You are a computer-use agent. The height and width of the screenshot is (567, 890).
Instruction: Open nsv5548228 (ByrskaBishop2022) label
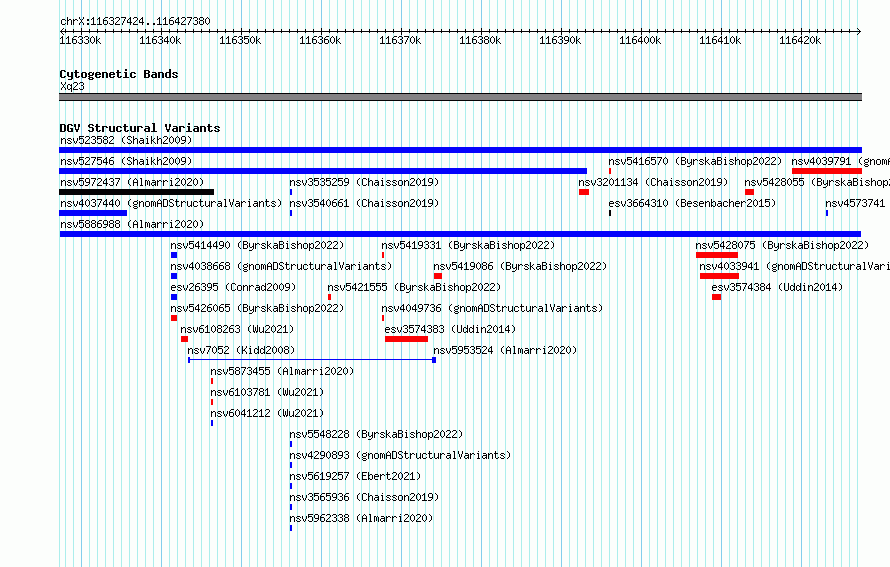(376, 434)
